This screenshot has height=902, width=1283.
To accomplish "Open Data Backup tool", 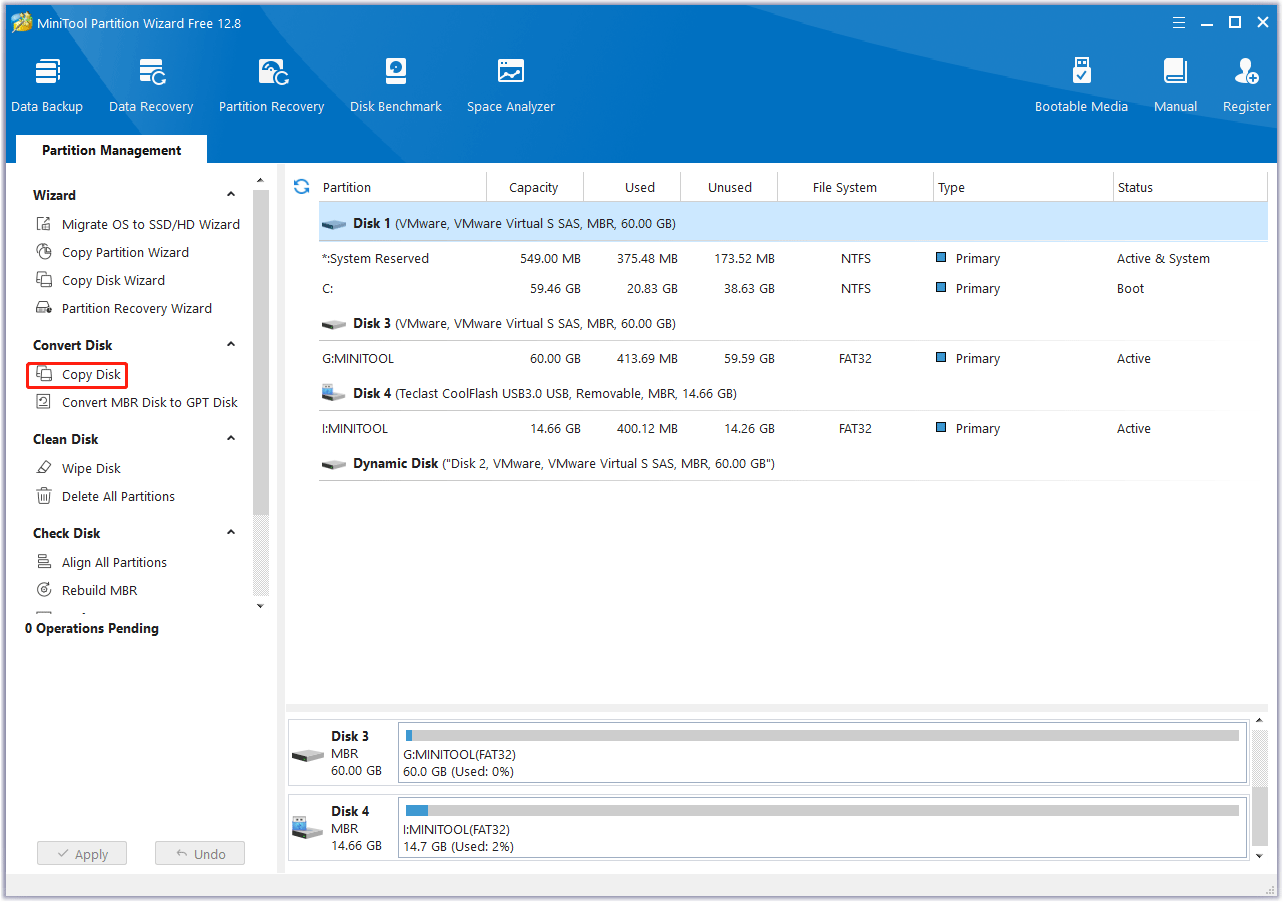I will 47,86.
